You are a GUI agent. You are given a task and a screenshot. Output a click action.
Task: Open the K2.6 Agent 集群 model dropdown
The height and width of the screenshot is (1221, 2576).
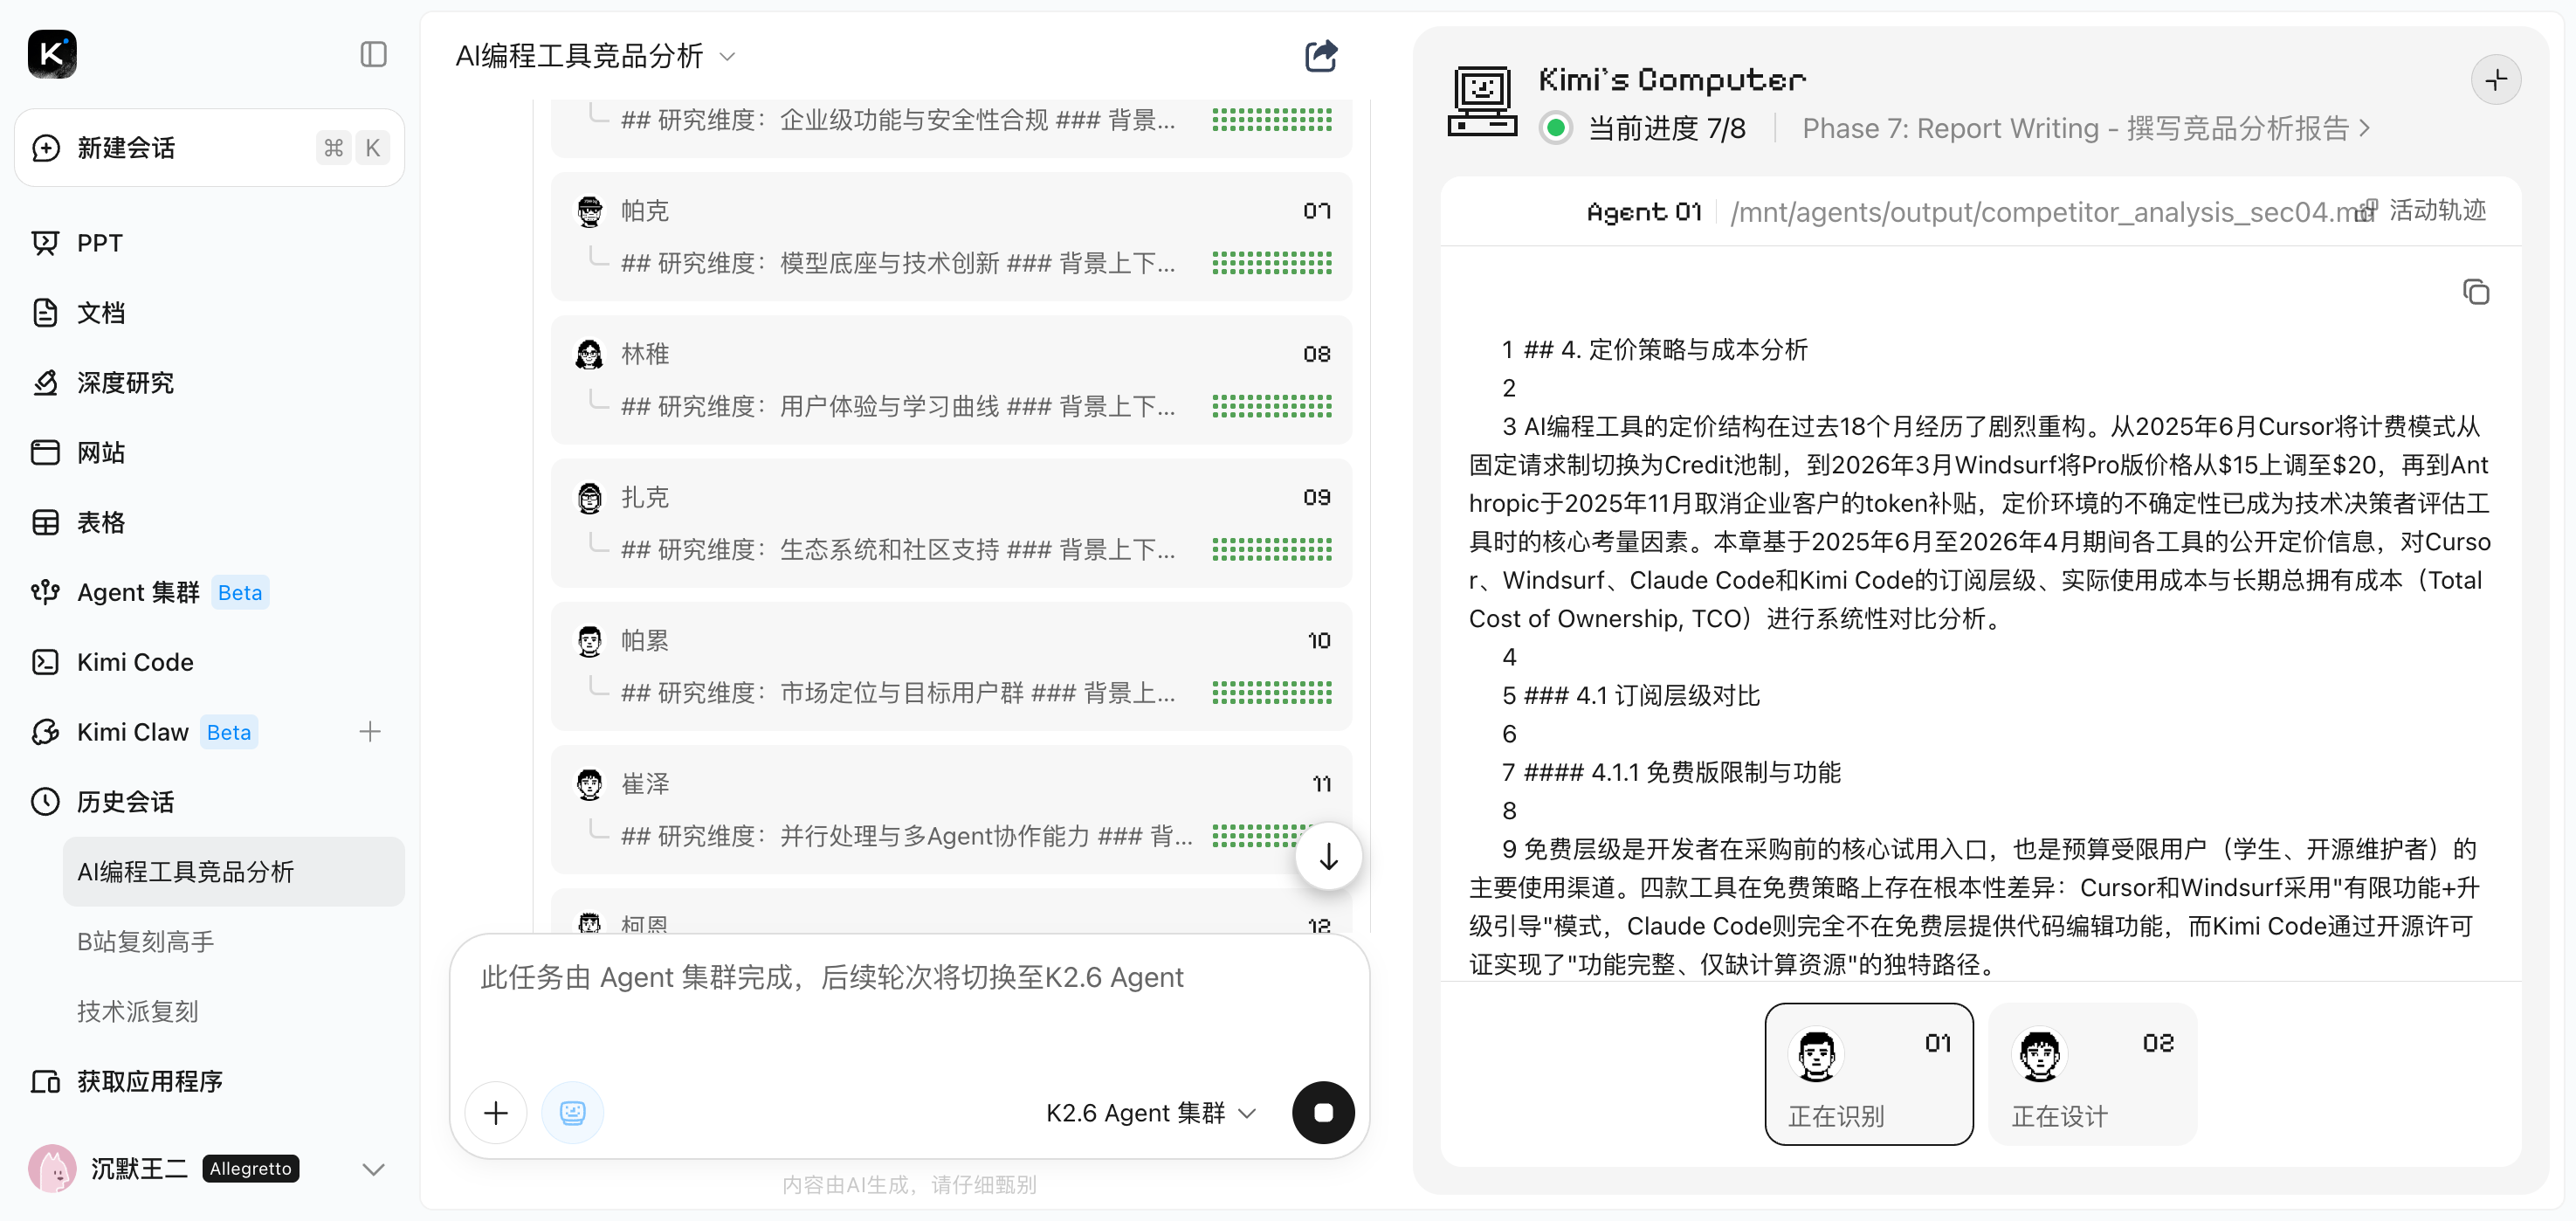click(x=1150, y=1112)
